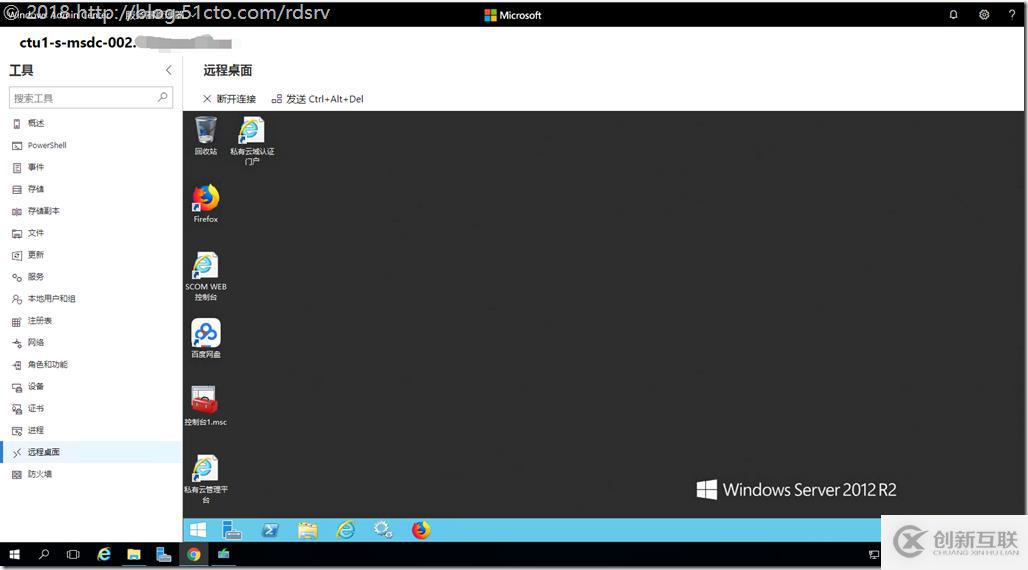Screen dimensions: 1028x570
Task: Click the search magnifier in tools box
Action: click(163, 97)
